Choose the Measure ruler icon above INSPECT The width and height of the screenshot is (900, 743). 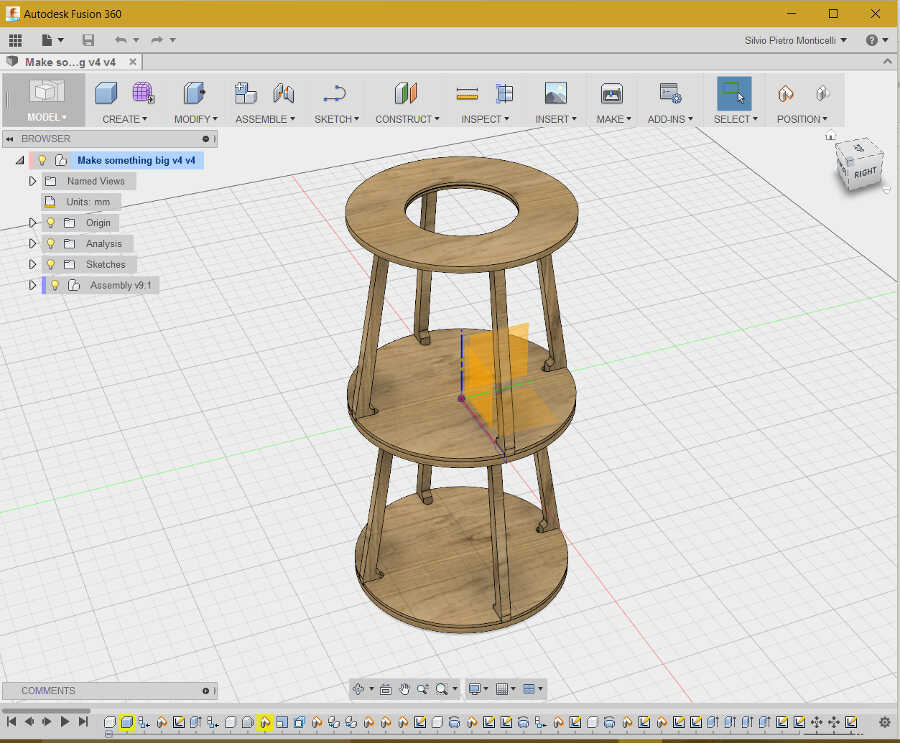467,94
